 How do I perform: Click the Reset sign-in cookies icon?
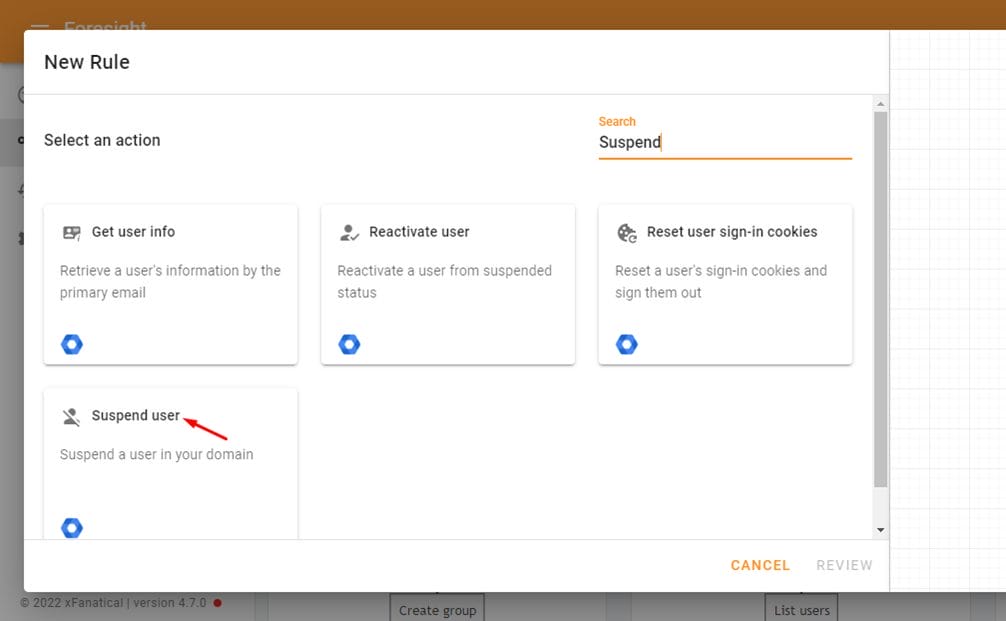[x=627, y=233]
